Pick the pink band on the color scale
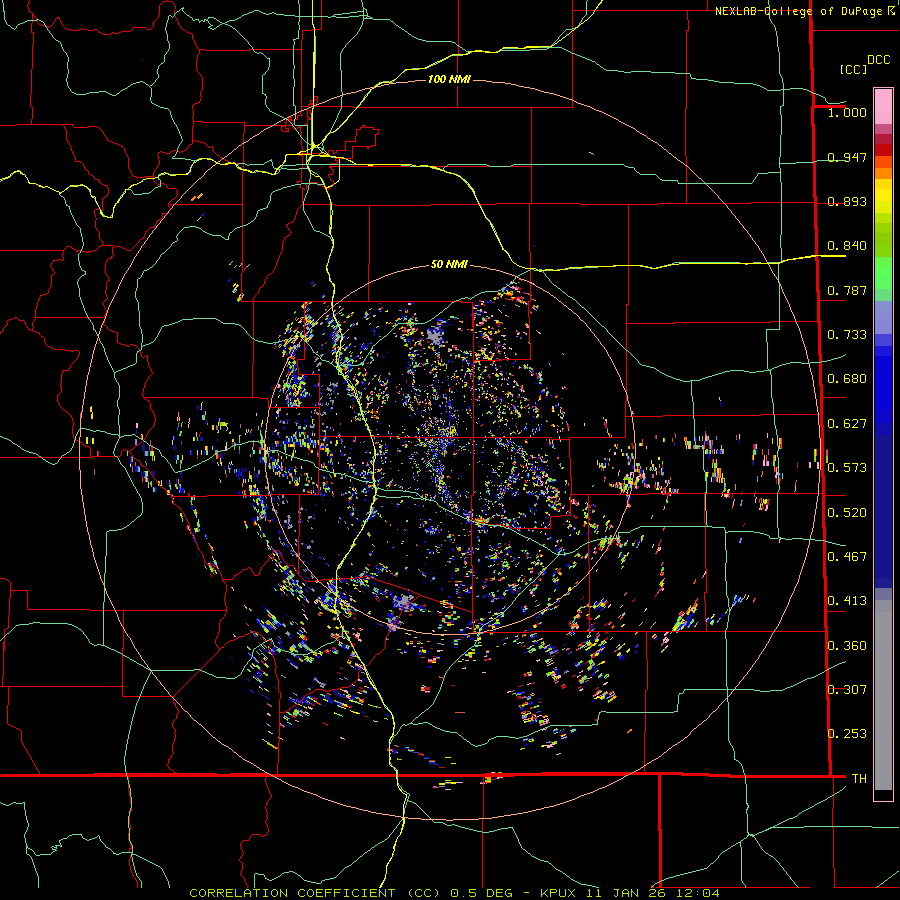The width and height of the screenshot is (900, 900). click(x=883, y=106)
